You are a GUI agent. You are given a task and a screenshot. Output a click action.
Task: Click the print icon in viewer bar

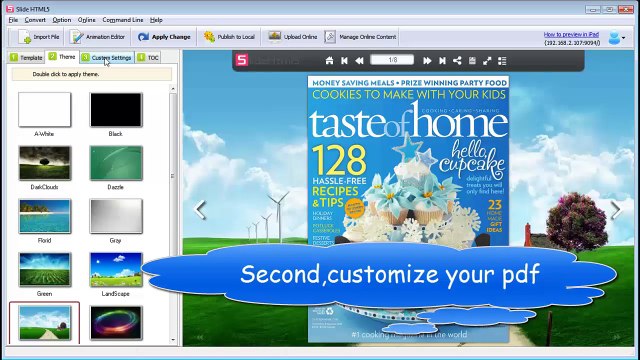472,61
